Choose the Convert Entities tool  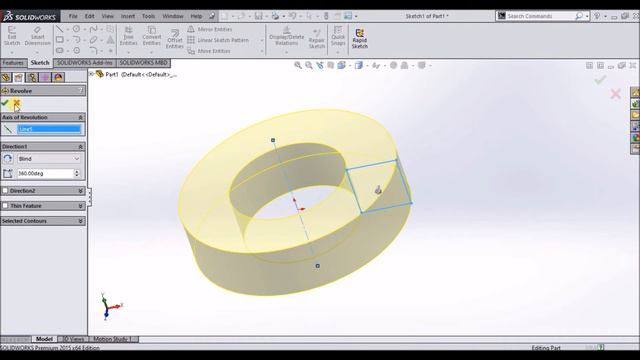(151, 37)
